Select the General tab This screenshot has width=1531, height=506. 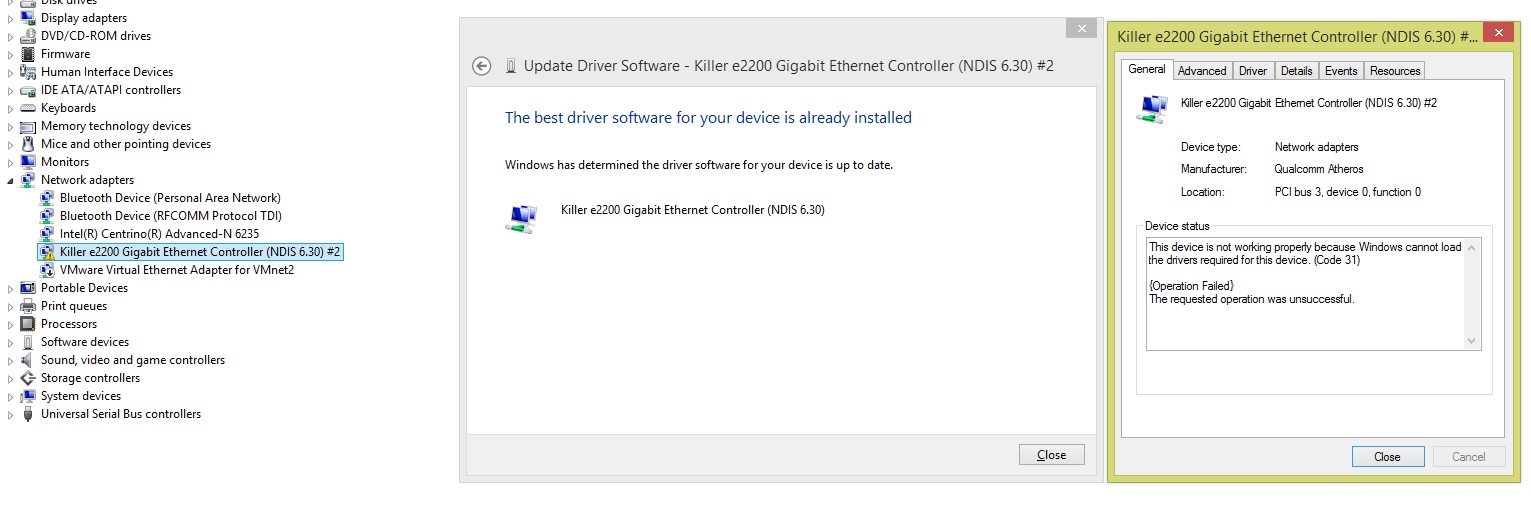coord(1147,69)
